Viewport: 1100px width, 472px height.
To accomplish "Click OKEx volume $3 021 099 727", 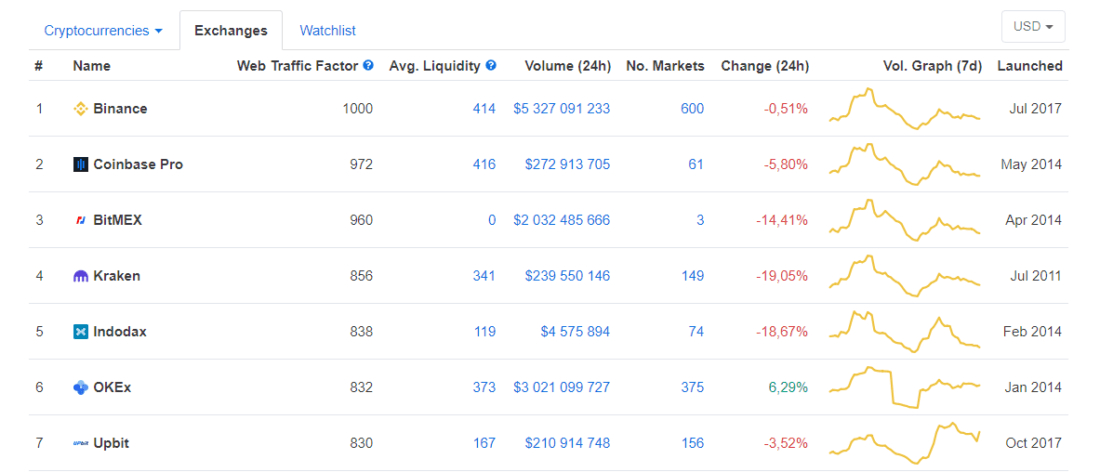I will [561, 387].
